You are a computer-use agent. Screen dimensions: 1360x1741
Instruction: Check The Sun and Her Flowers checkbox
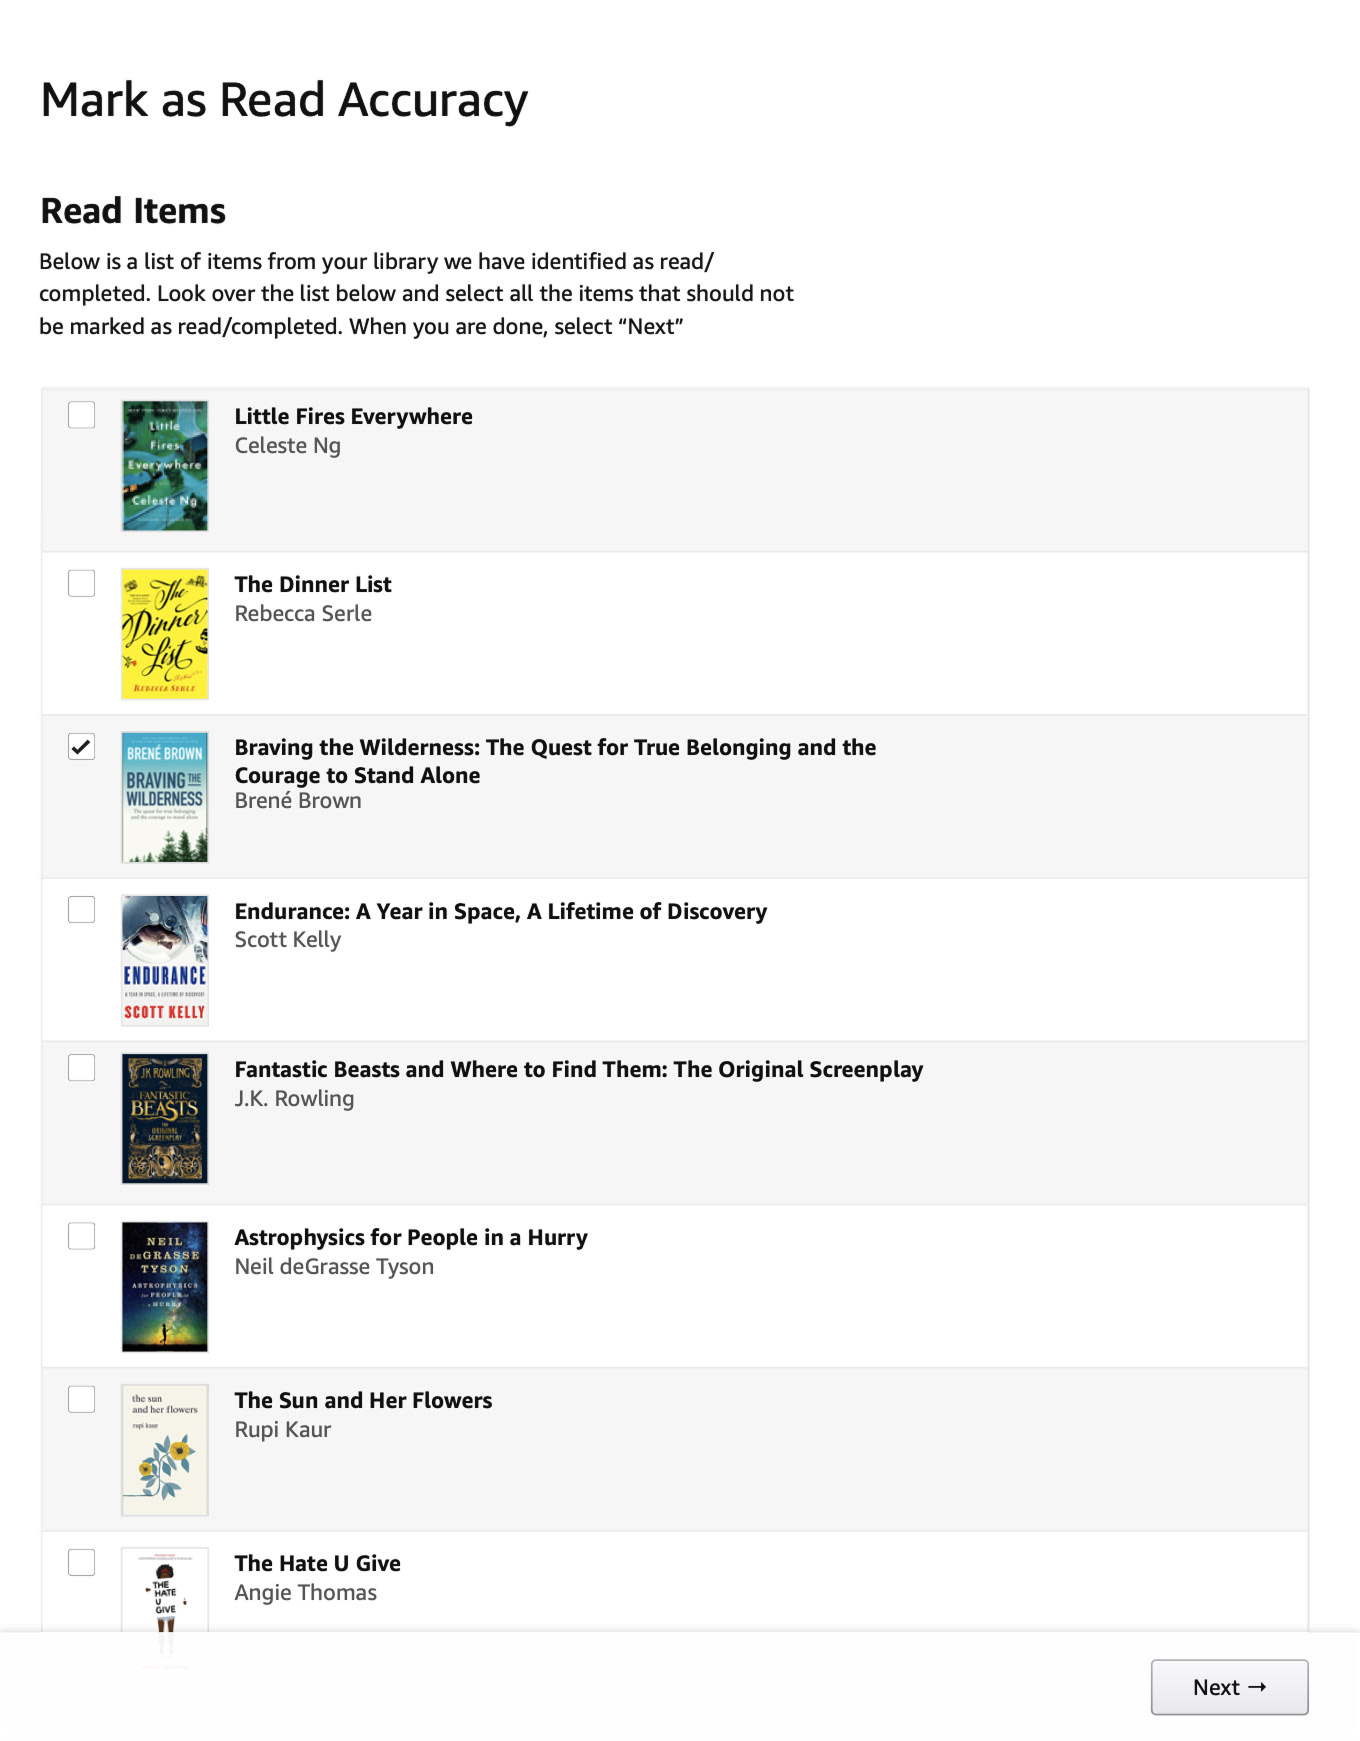[x=81, y=1399]
